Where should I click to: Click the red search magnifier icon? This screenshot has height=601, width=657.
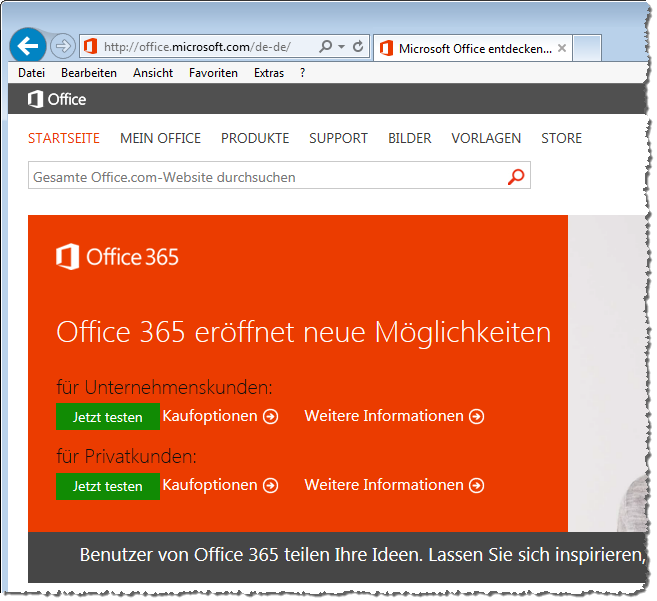pos(516,176)
